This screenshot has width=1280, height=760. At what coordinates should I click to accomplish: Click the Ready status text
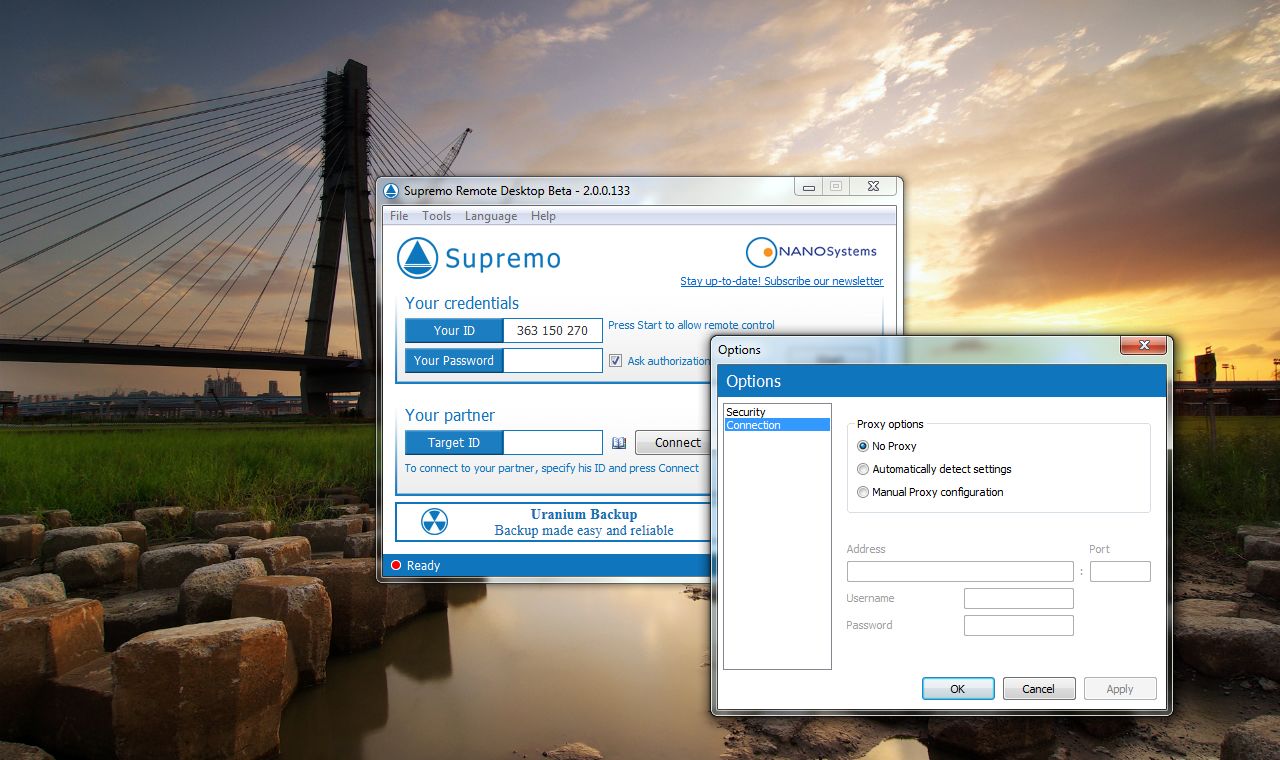click(x=423, y=566)
